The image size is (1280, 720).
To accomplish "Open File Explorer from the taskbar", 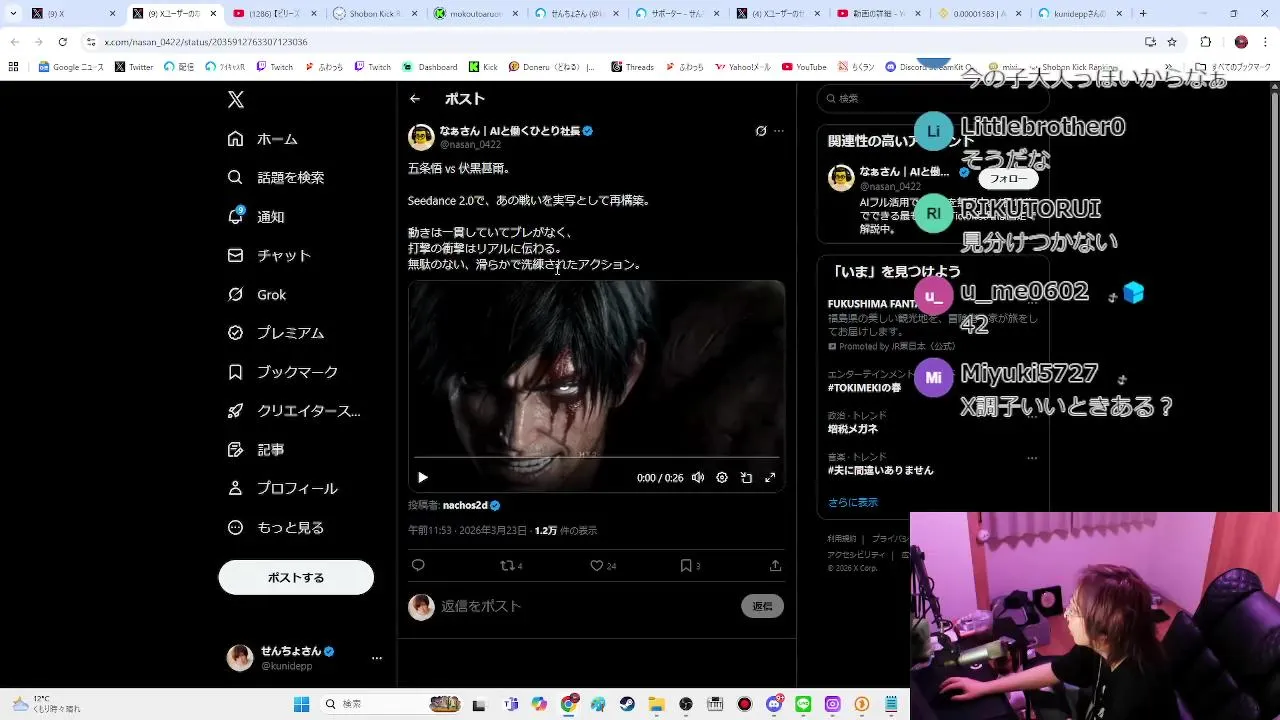I will coord(655,704).
